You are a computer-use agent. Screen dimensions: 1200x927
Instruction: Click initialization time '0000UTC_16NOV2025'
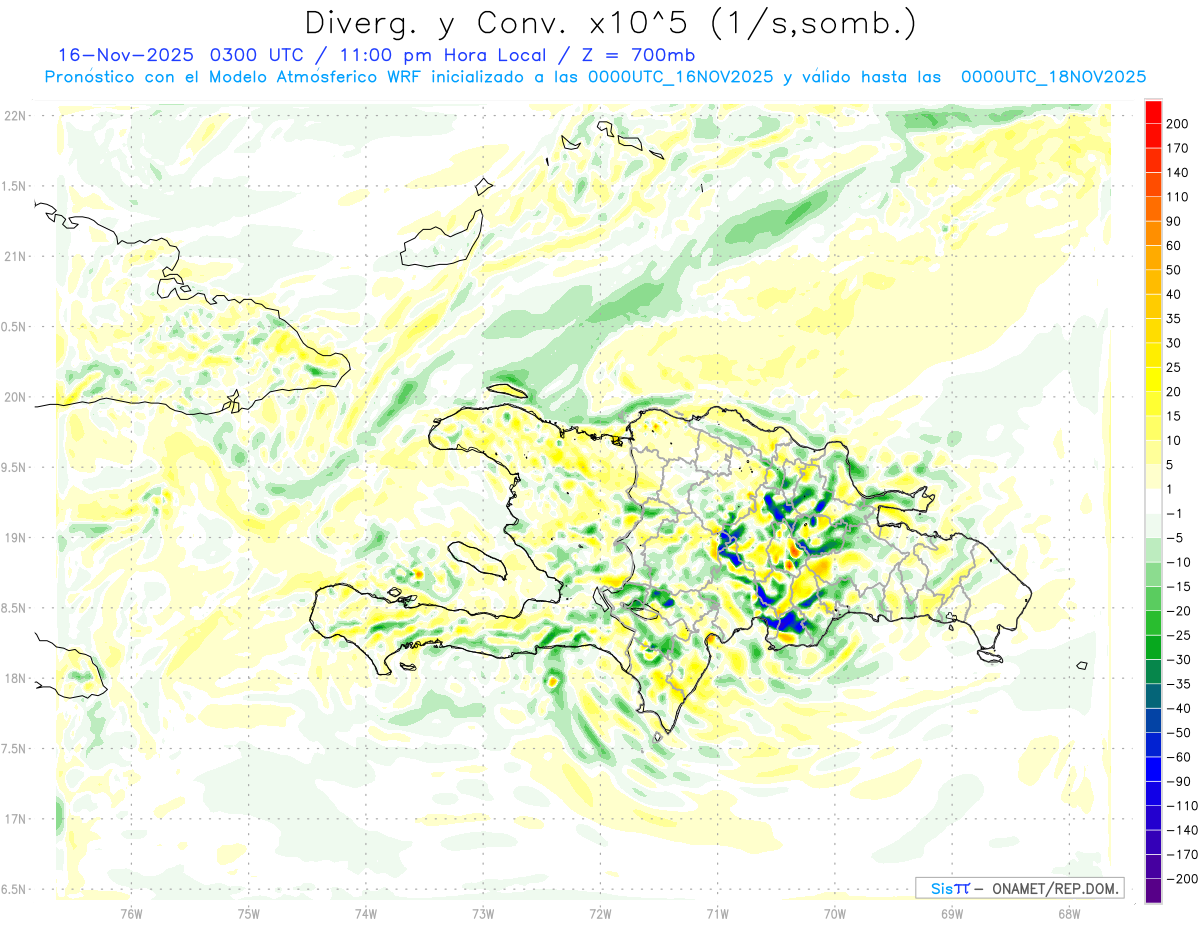coord(680,77)
